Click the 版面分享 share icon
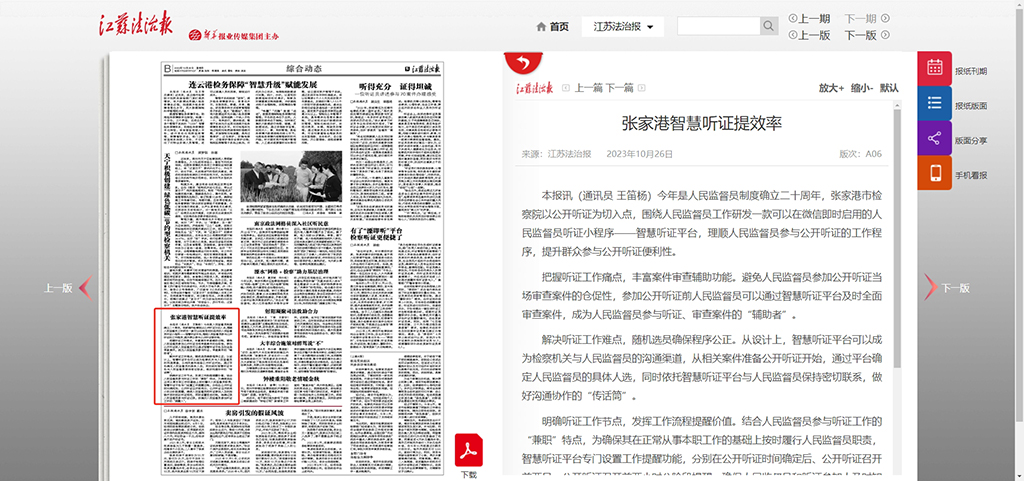This screenshot has width=1024, height=481. coord(934,139)
